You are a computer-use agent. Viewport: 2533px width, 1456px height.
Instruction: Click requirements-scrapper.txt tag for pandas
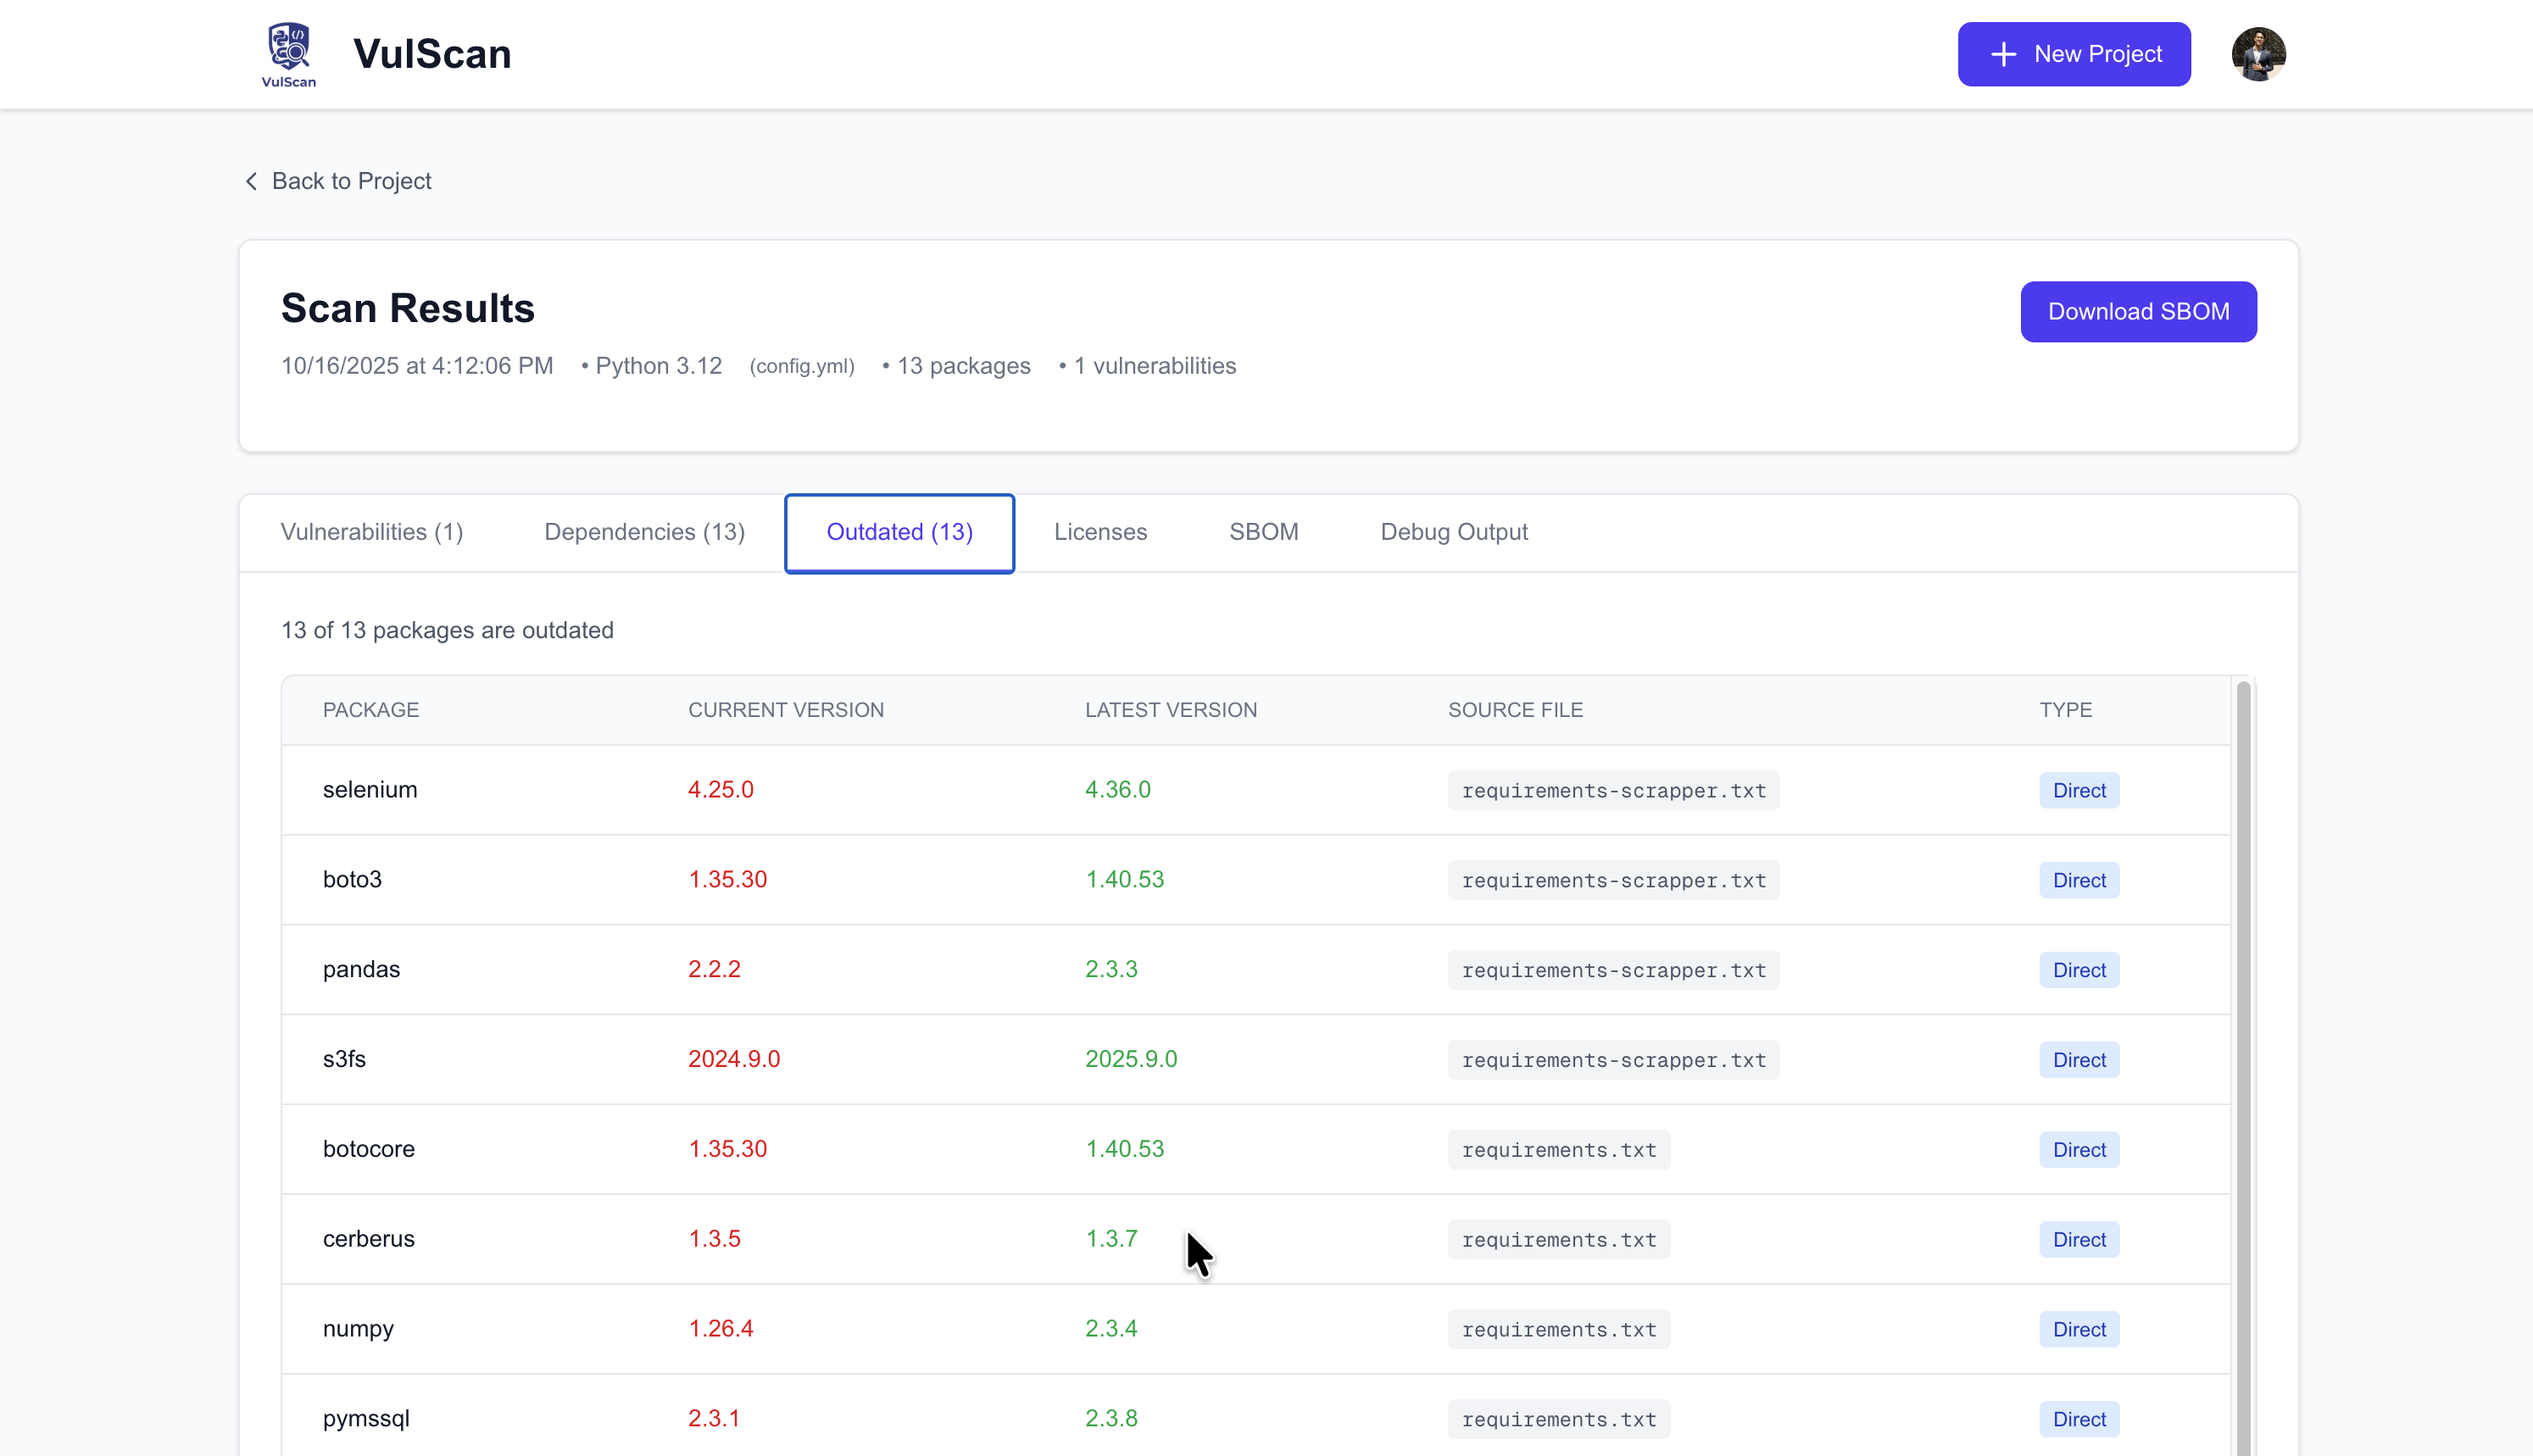tap(1612, 970)
